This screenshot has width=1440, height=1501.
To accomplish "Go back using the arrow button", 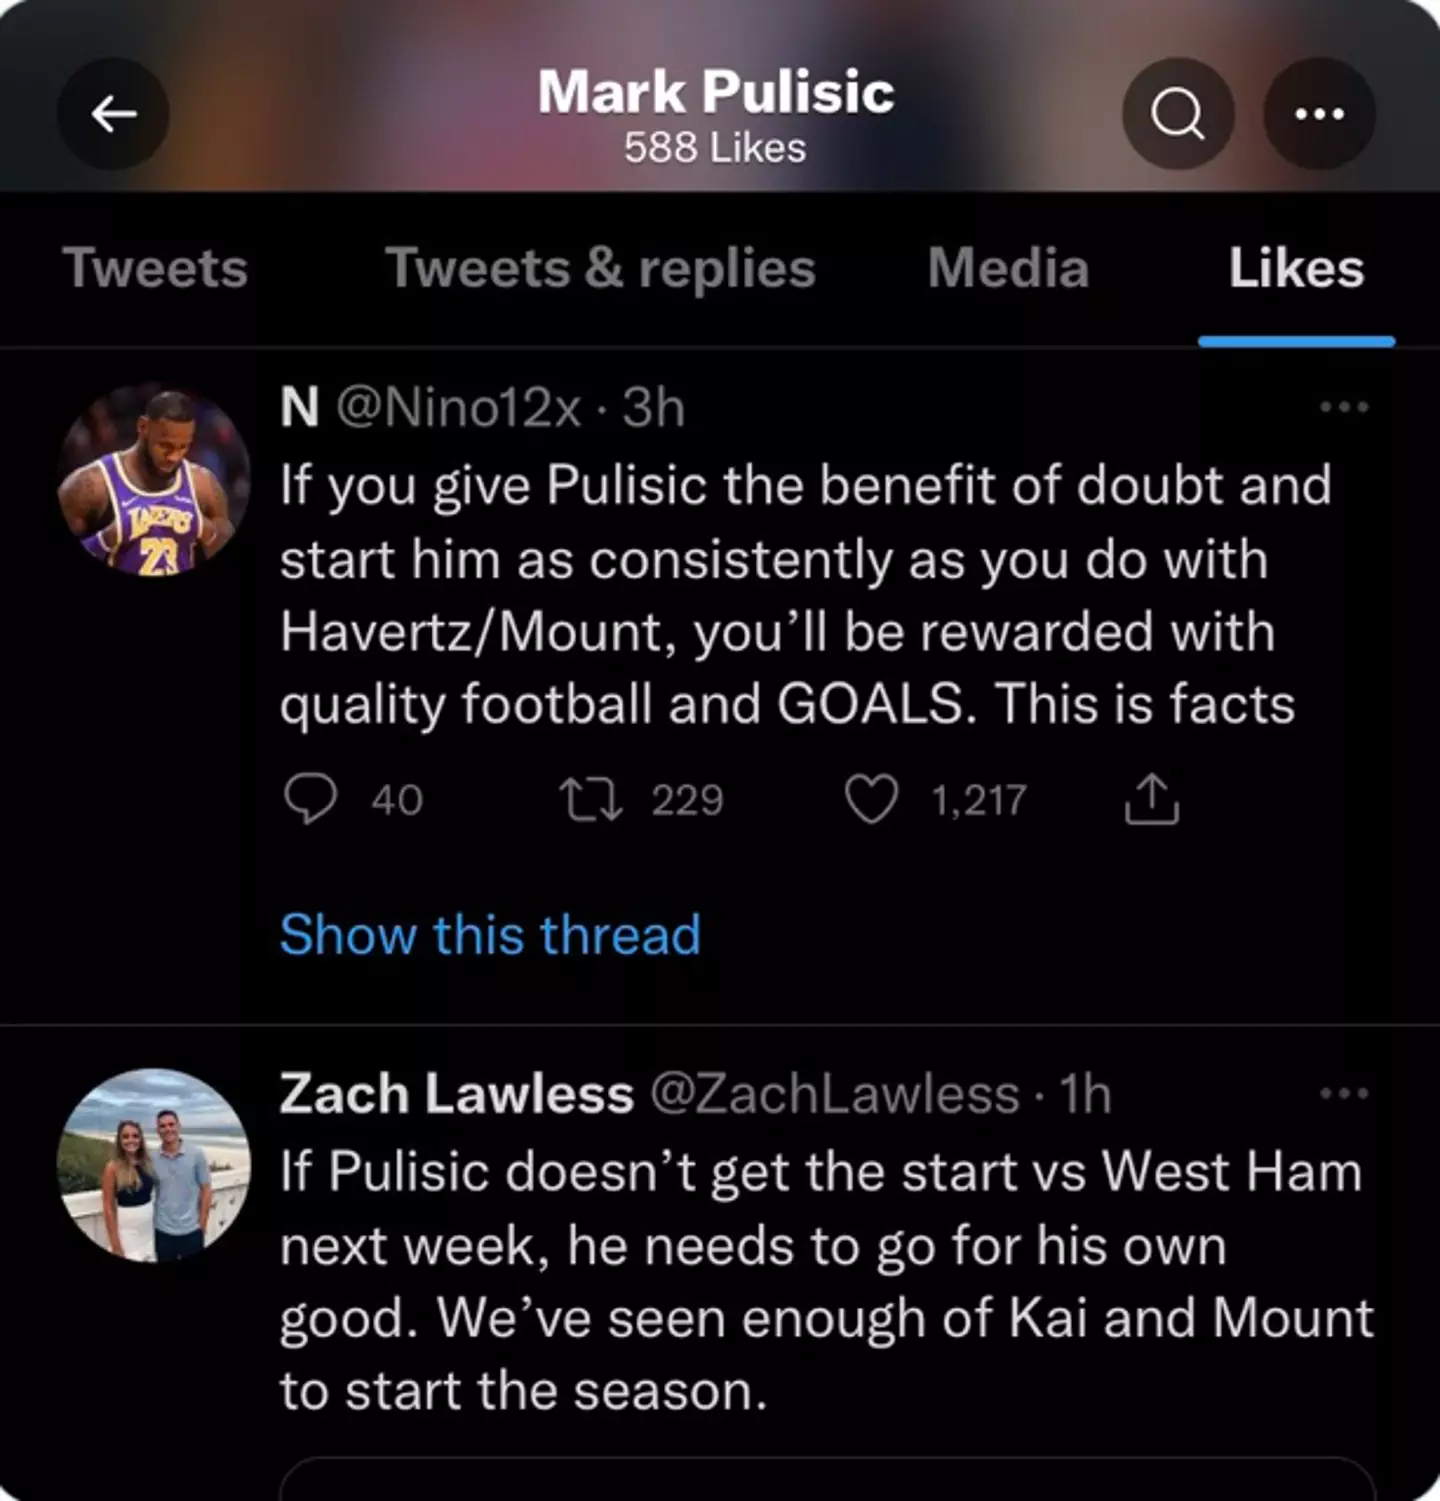I will [113, 114].
